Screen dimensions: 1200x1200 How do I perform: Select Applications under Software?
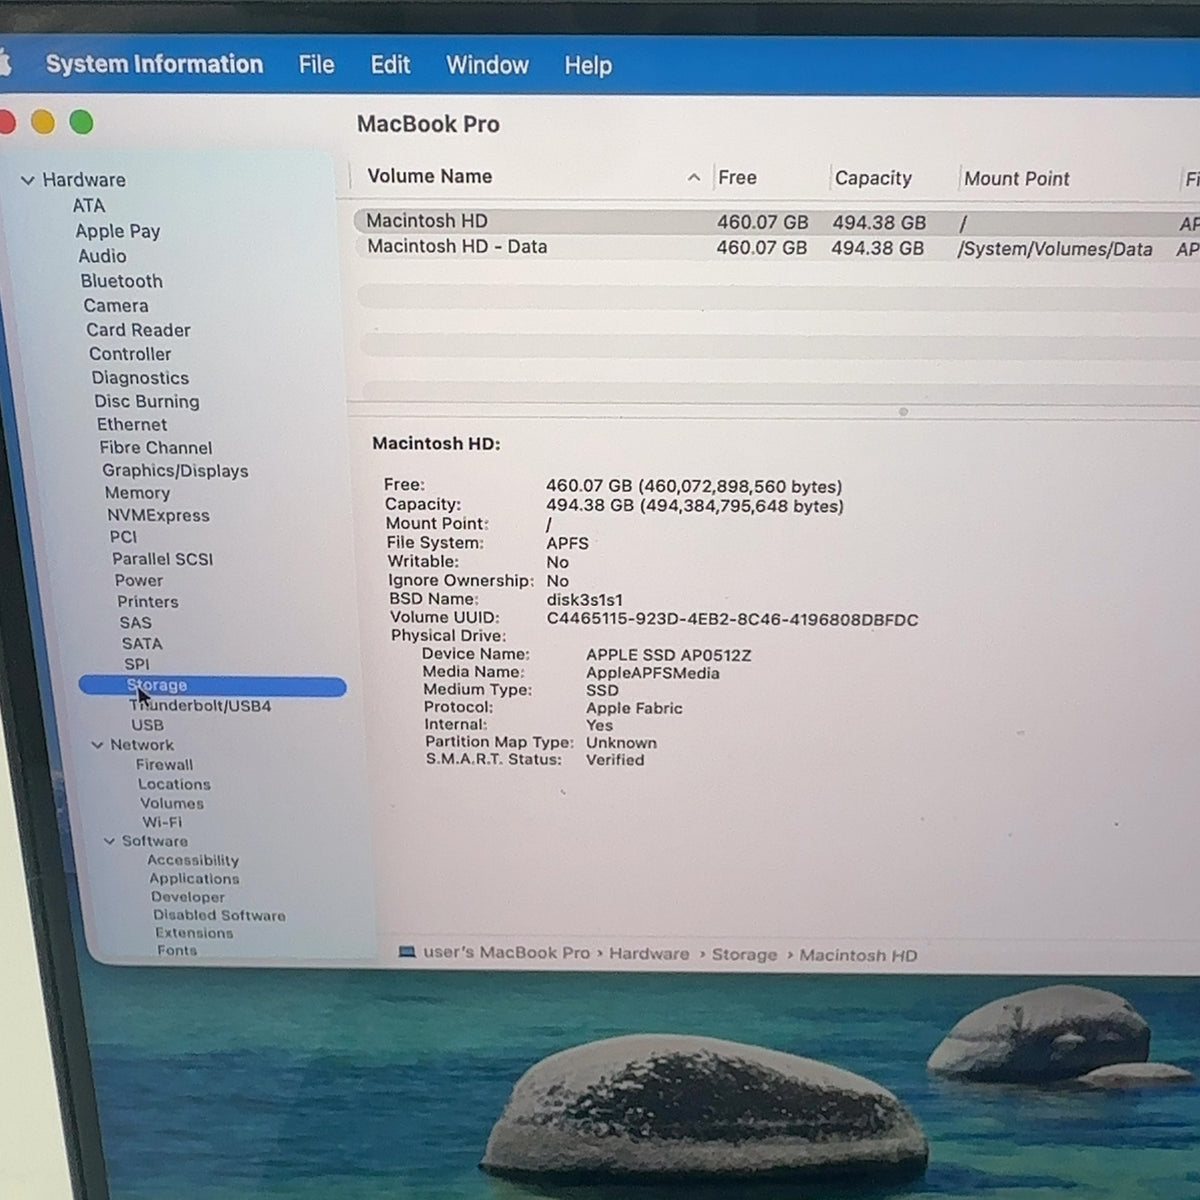(194, 879)
